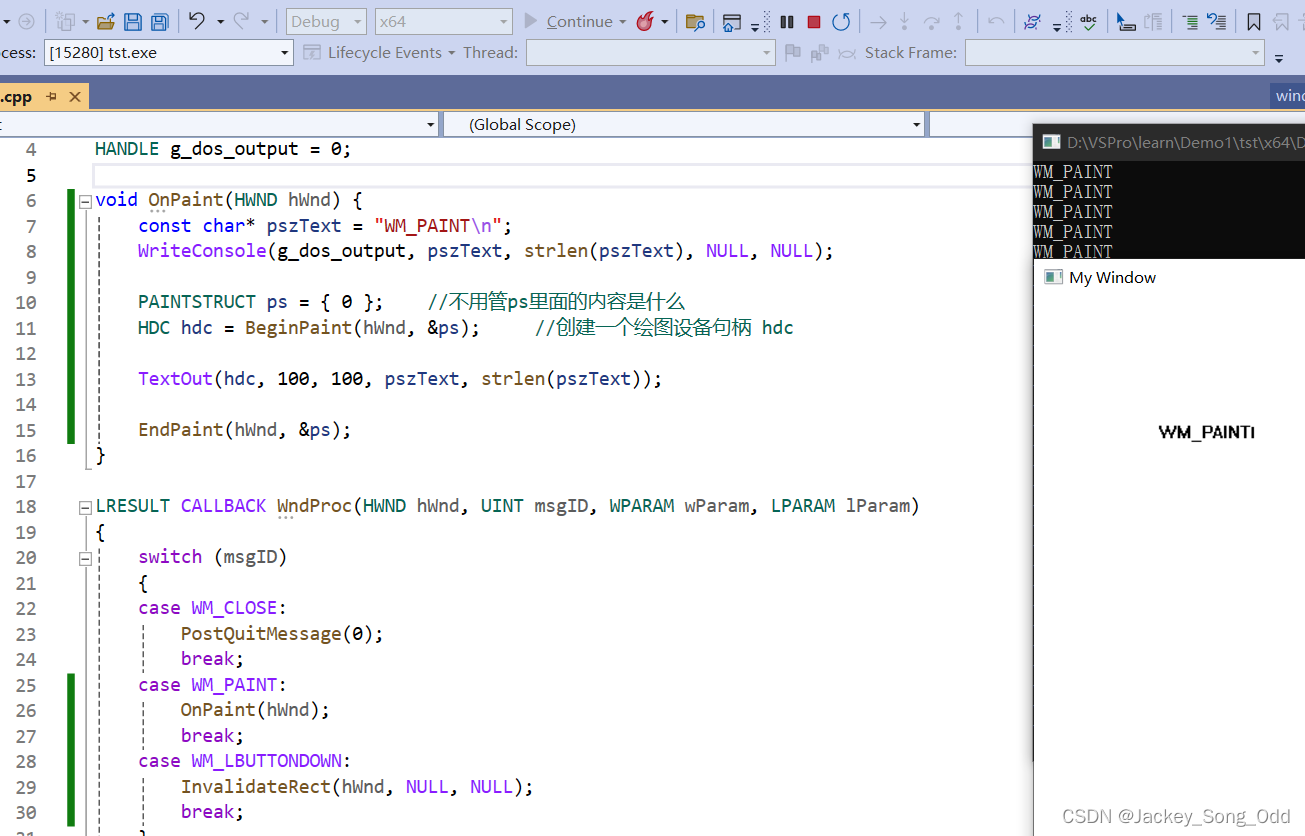Click HANDLE g_dos_output declaration on line 4

(x=223, y=149)
